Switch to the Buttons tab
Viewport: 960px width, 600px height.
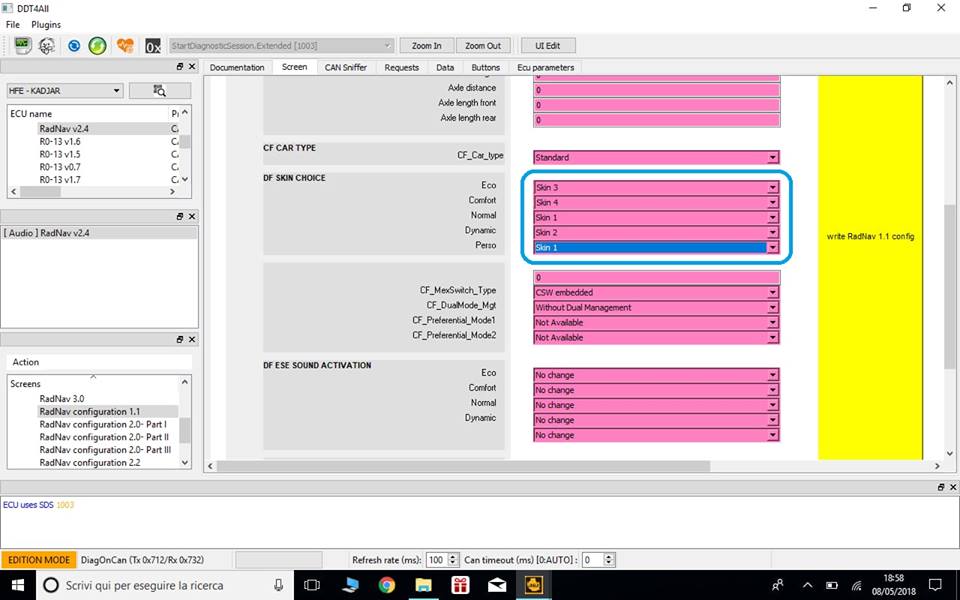coord(486,67)
